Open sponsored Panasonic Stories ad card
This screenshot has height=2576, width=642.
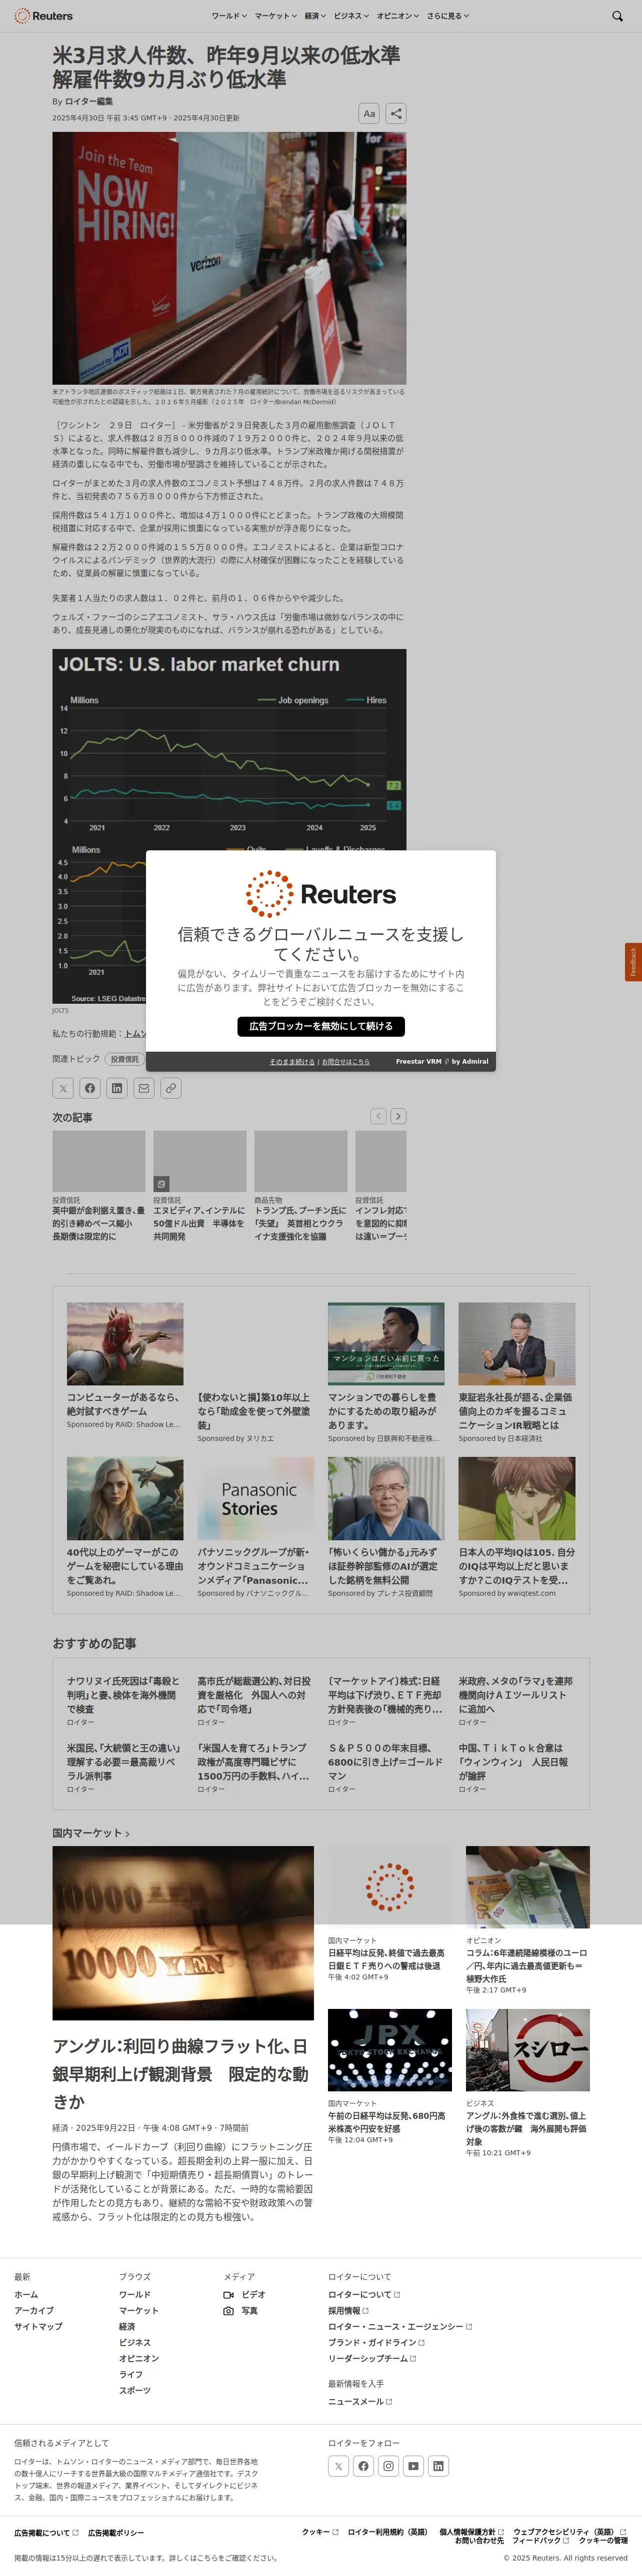(256, 1527)
